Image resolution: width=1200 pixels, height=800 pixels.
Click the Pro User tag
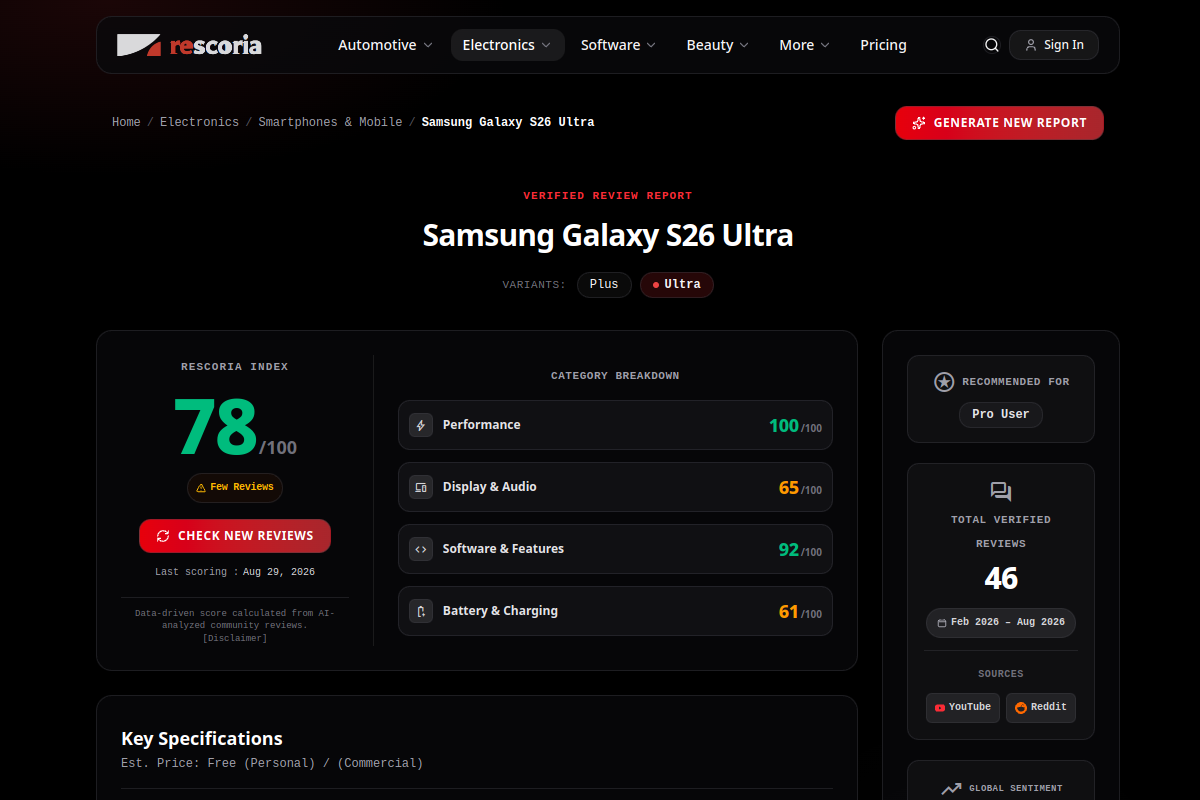(1001, 414)
